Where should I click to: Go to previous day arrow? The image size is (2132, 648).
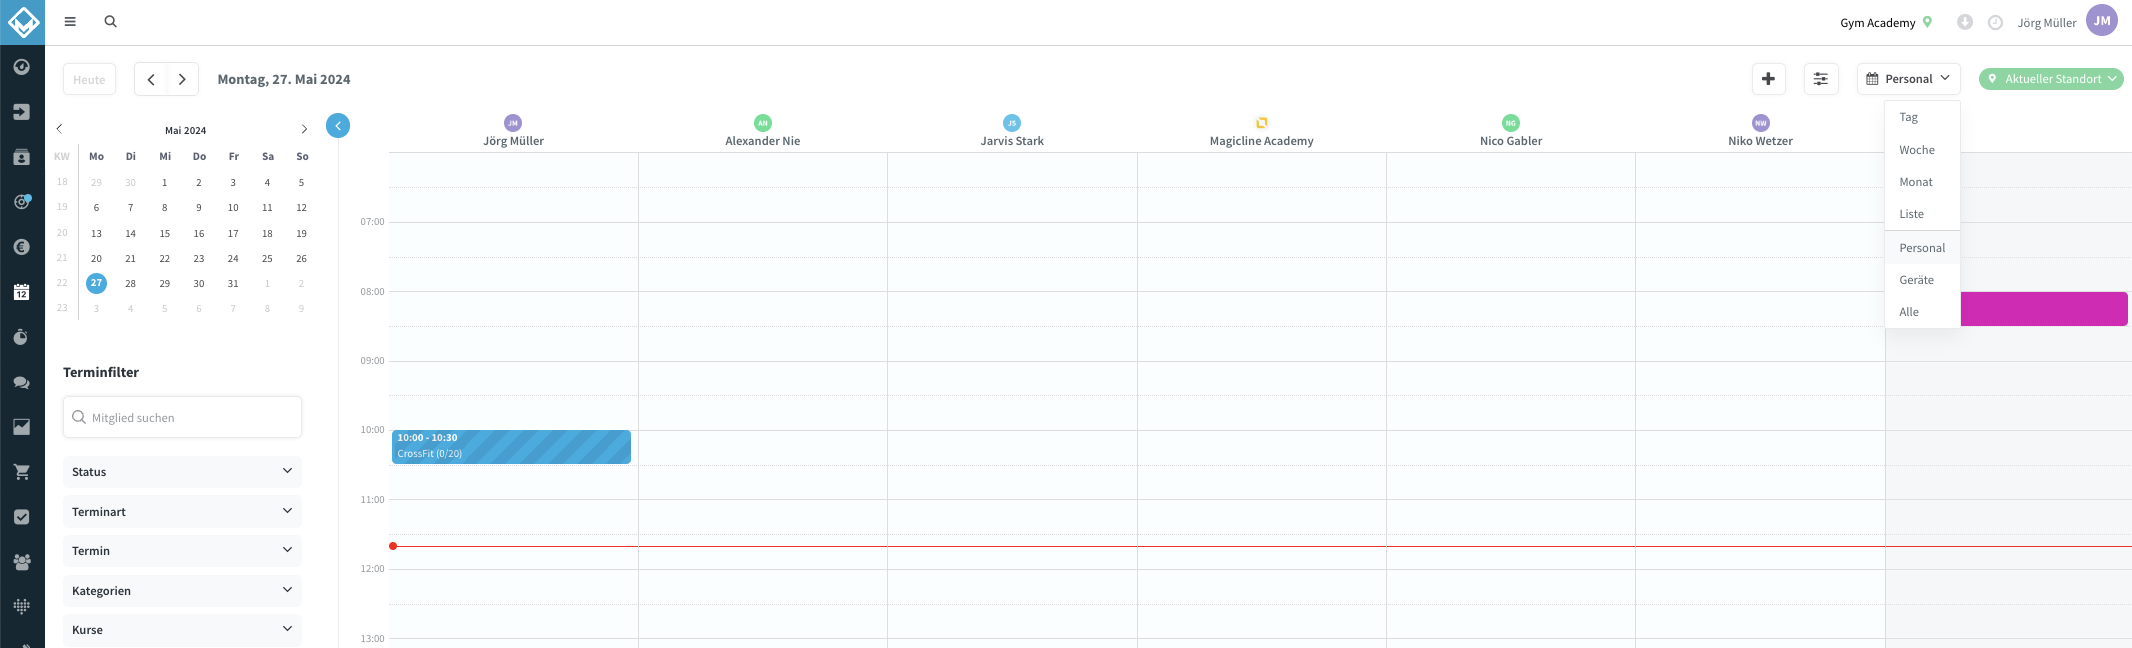(x=151, y=79)
